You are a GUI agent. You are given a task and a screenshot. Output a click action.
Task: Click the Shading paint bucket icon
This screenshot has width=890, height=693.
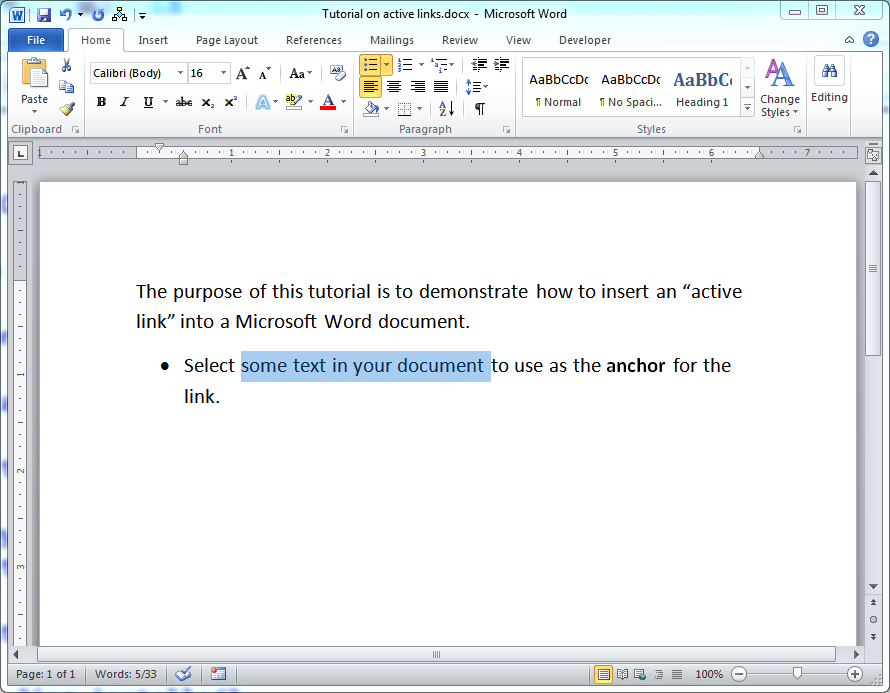[x=371, y=108]
